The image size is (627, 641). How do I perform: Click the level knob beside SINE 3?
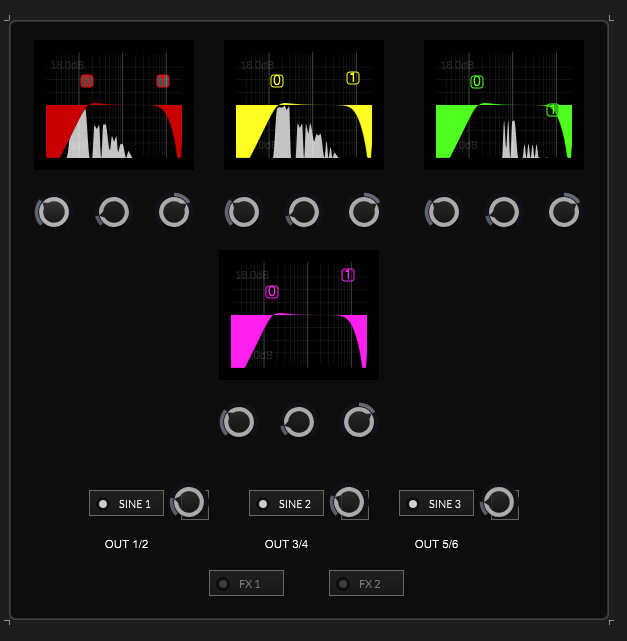pyautogui.click(x=499, y=502)
